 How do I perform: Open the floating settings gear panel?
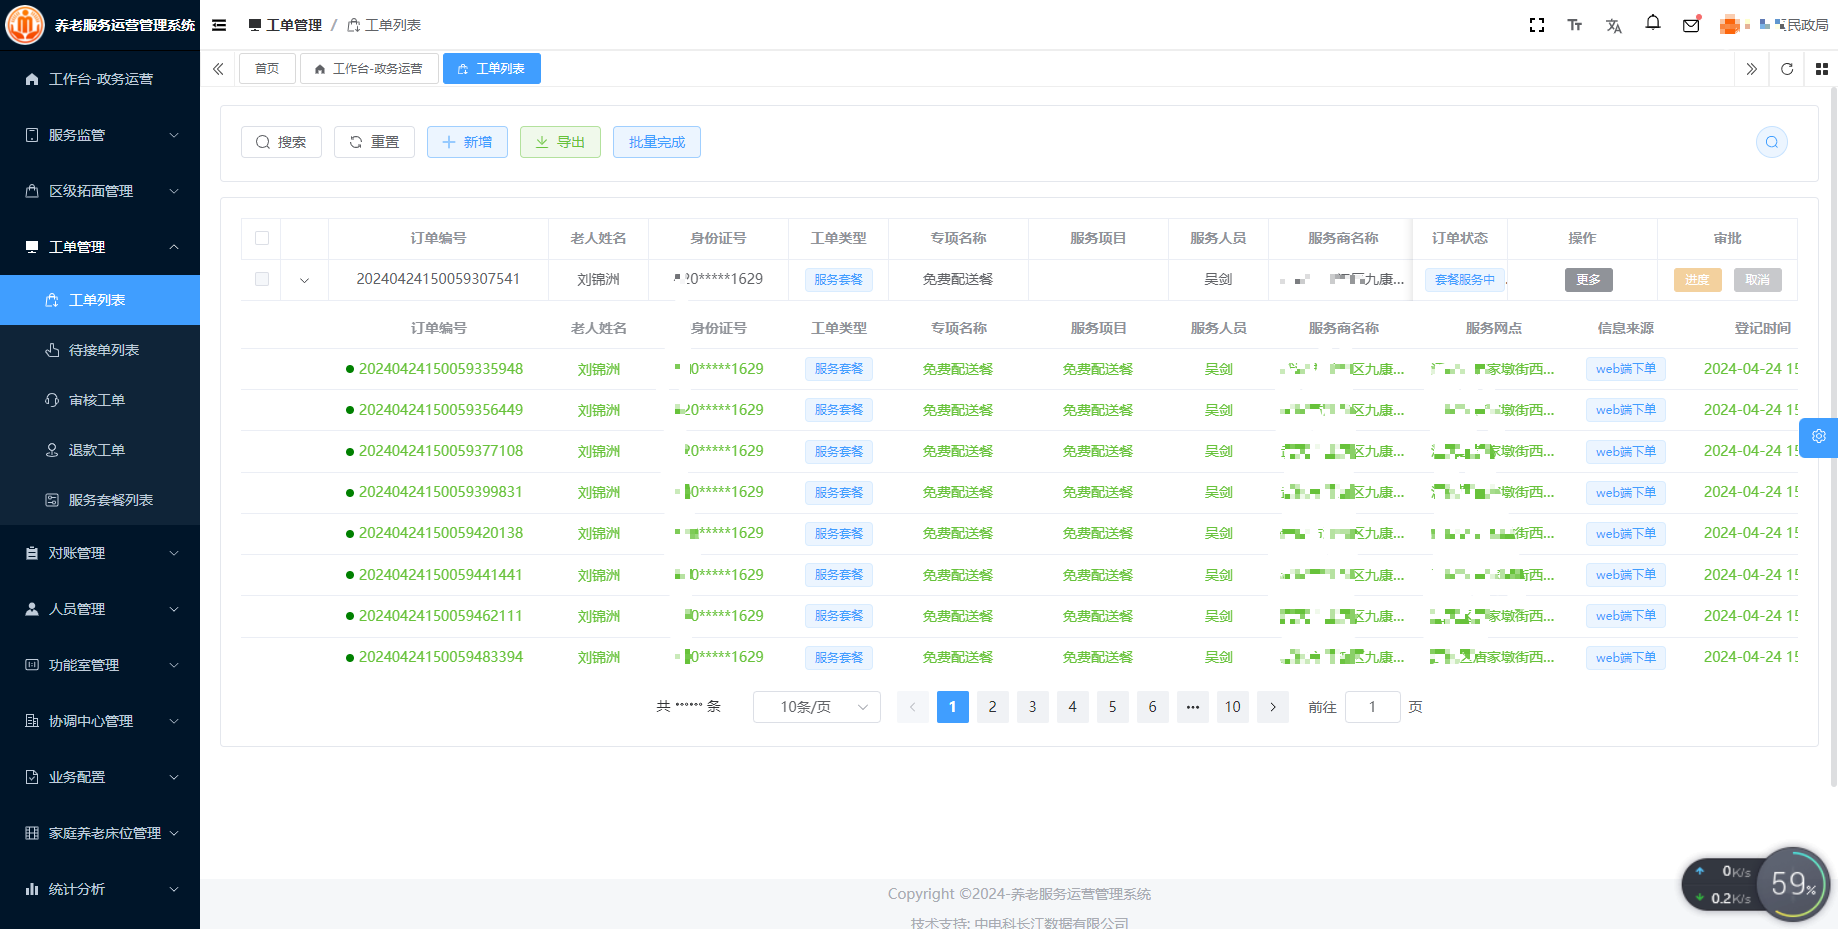point(1819,437)
